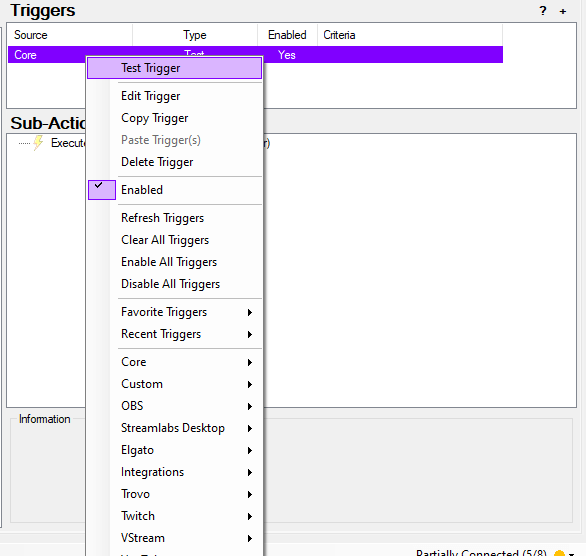Click the Enabled column header
Screen dimensions: 586x556
pos(287,35)
